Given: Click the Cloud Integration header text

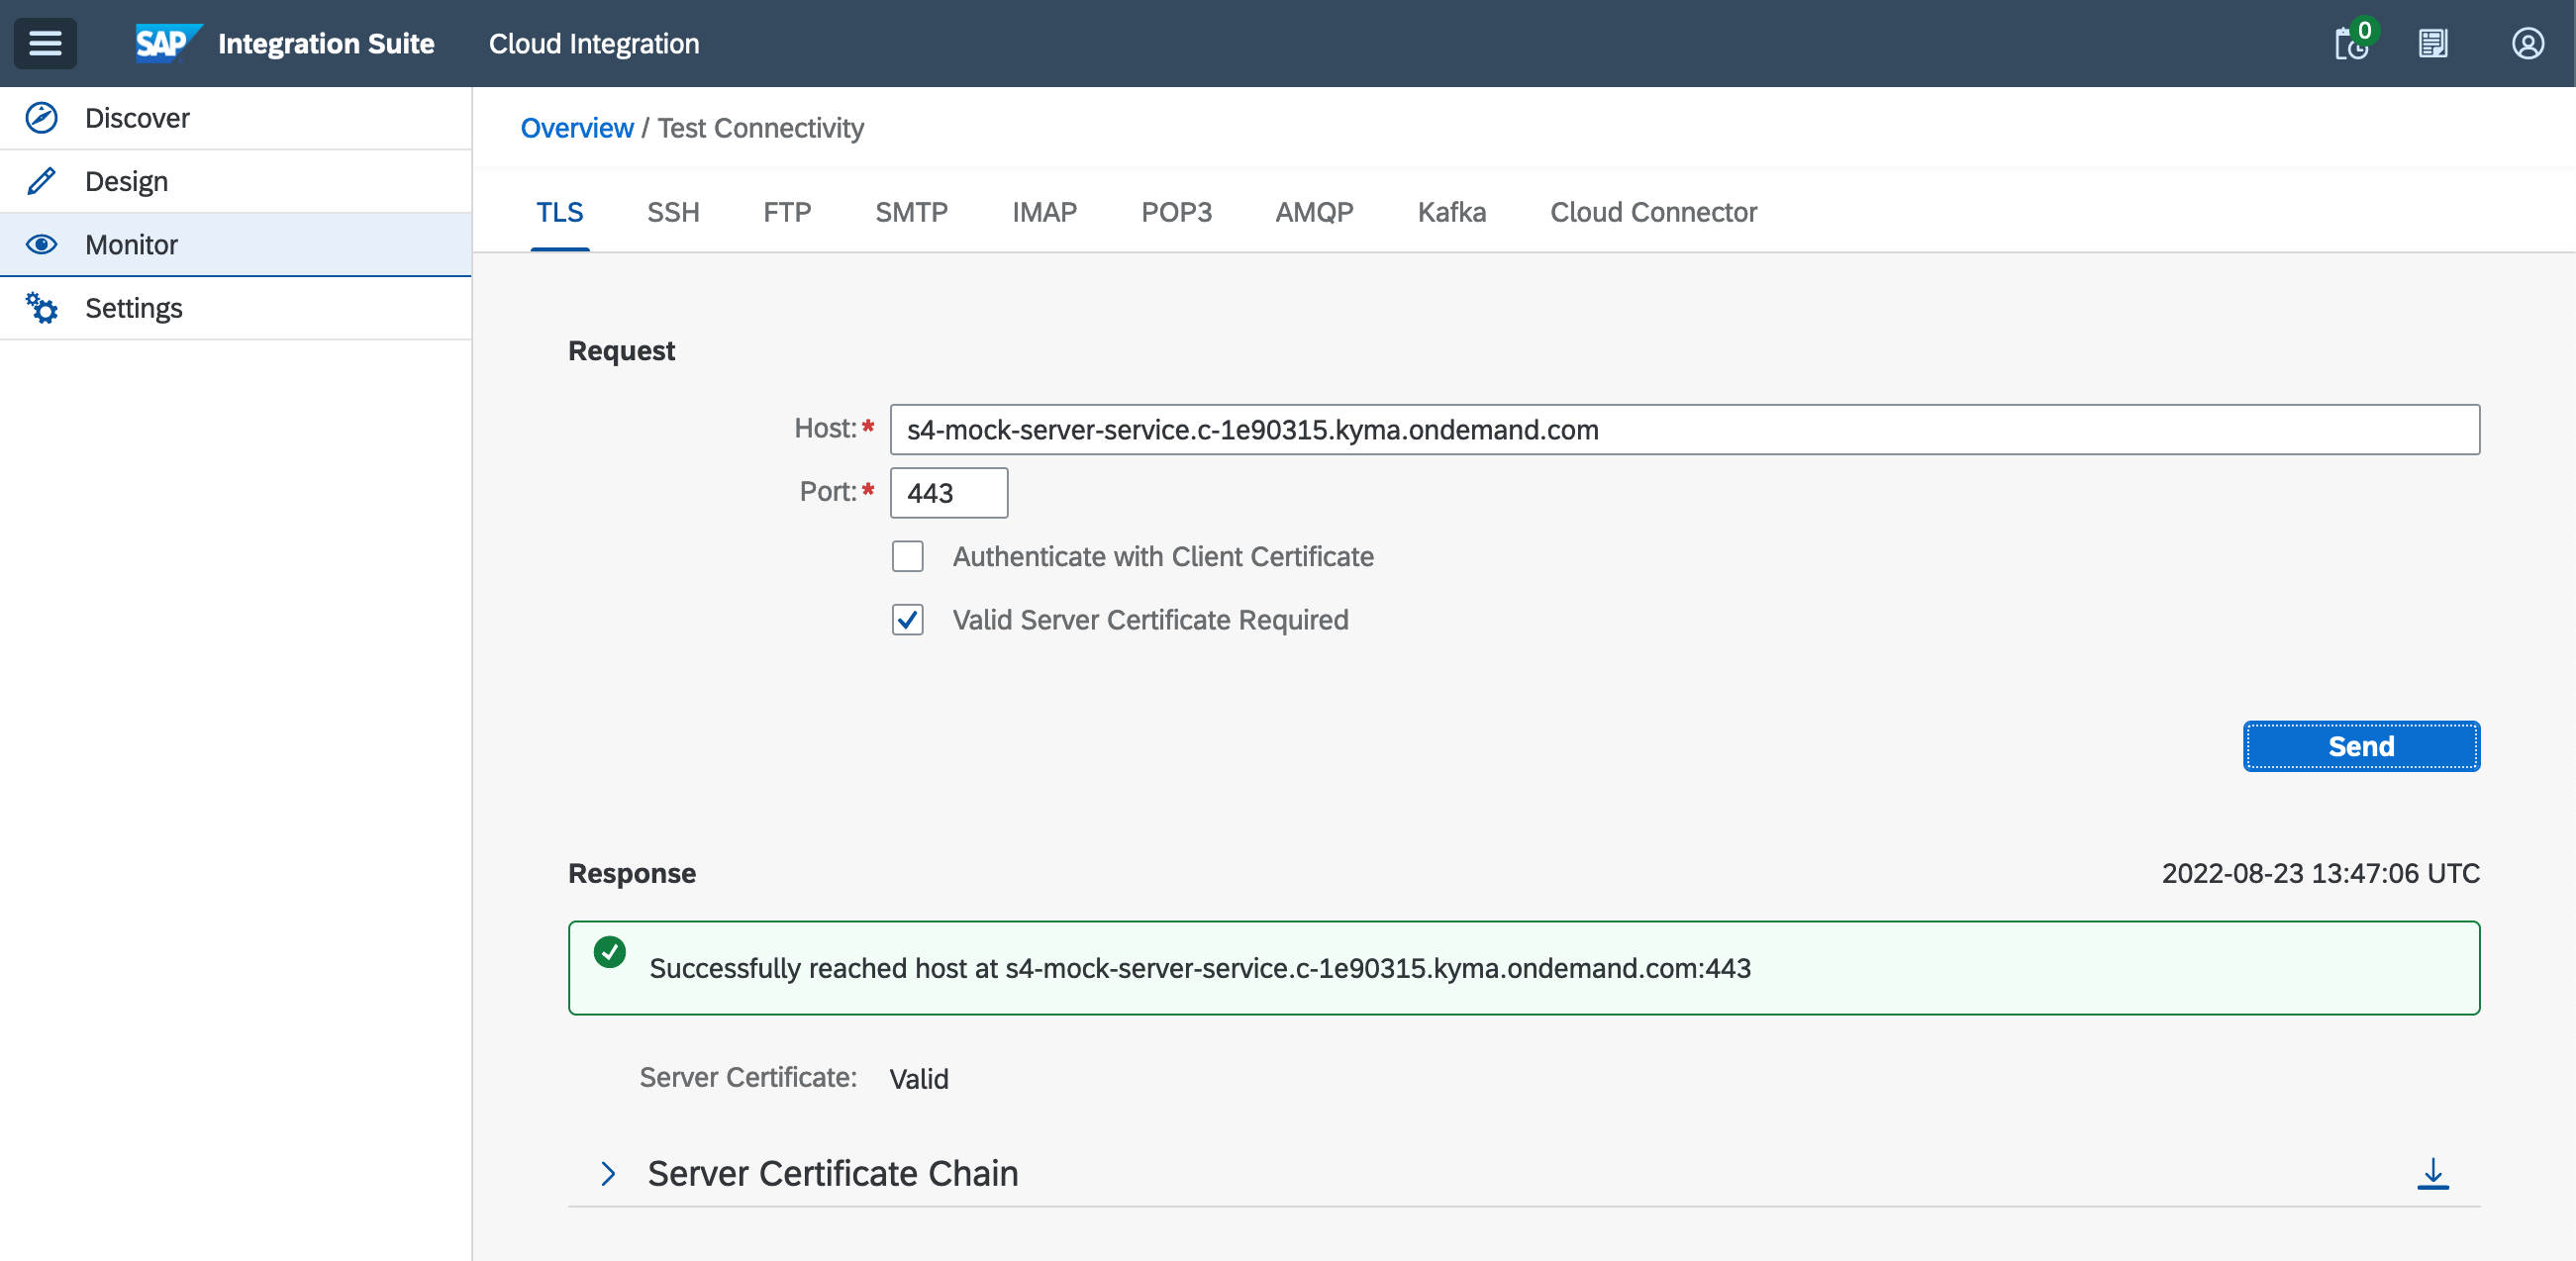Looking at the screenshot, I should point(594,44).
